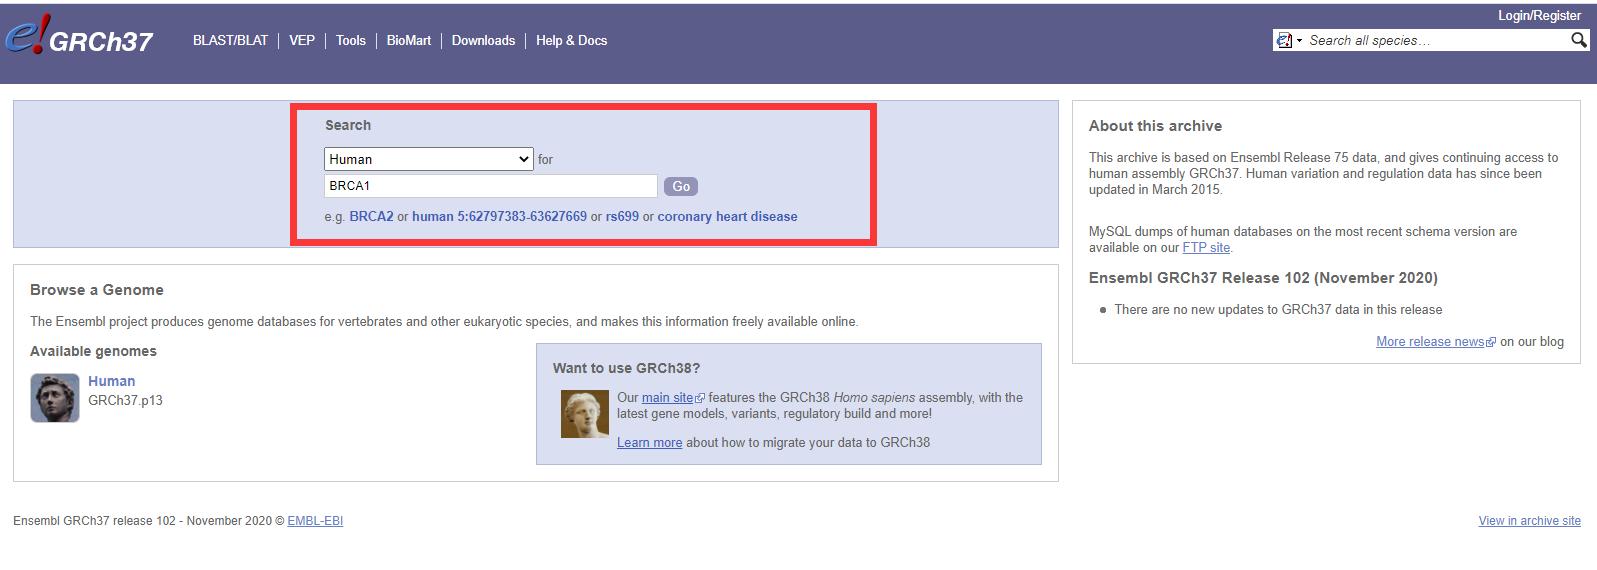Click the BRCA1 search text field
This screenshot has height=570, width=1597.
[x=491, y=186]
